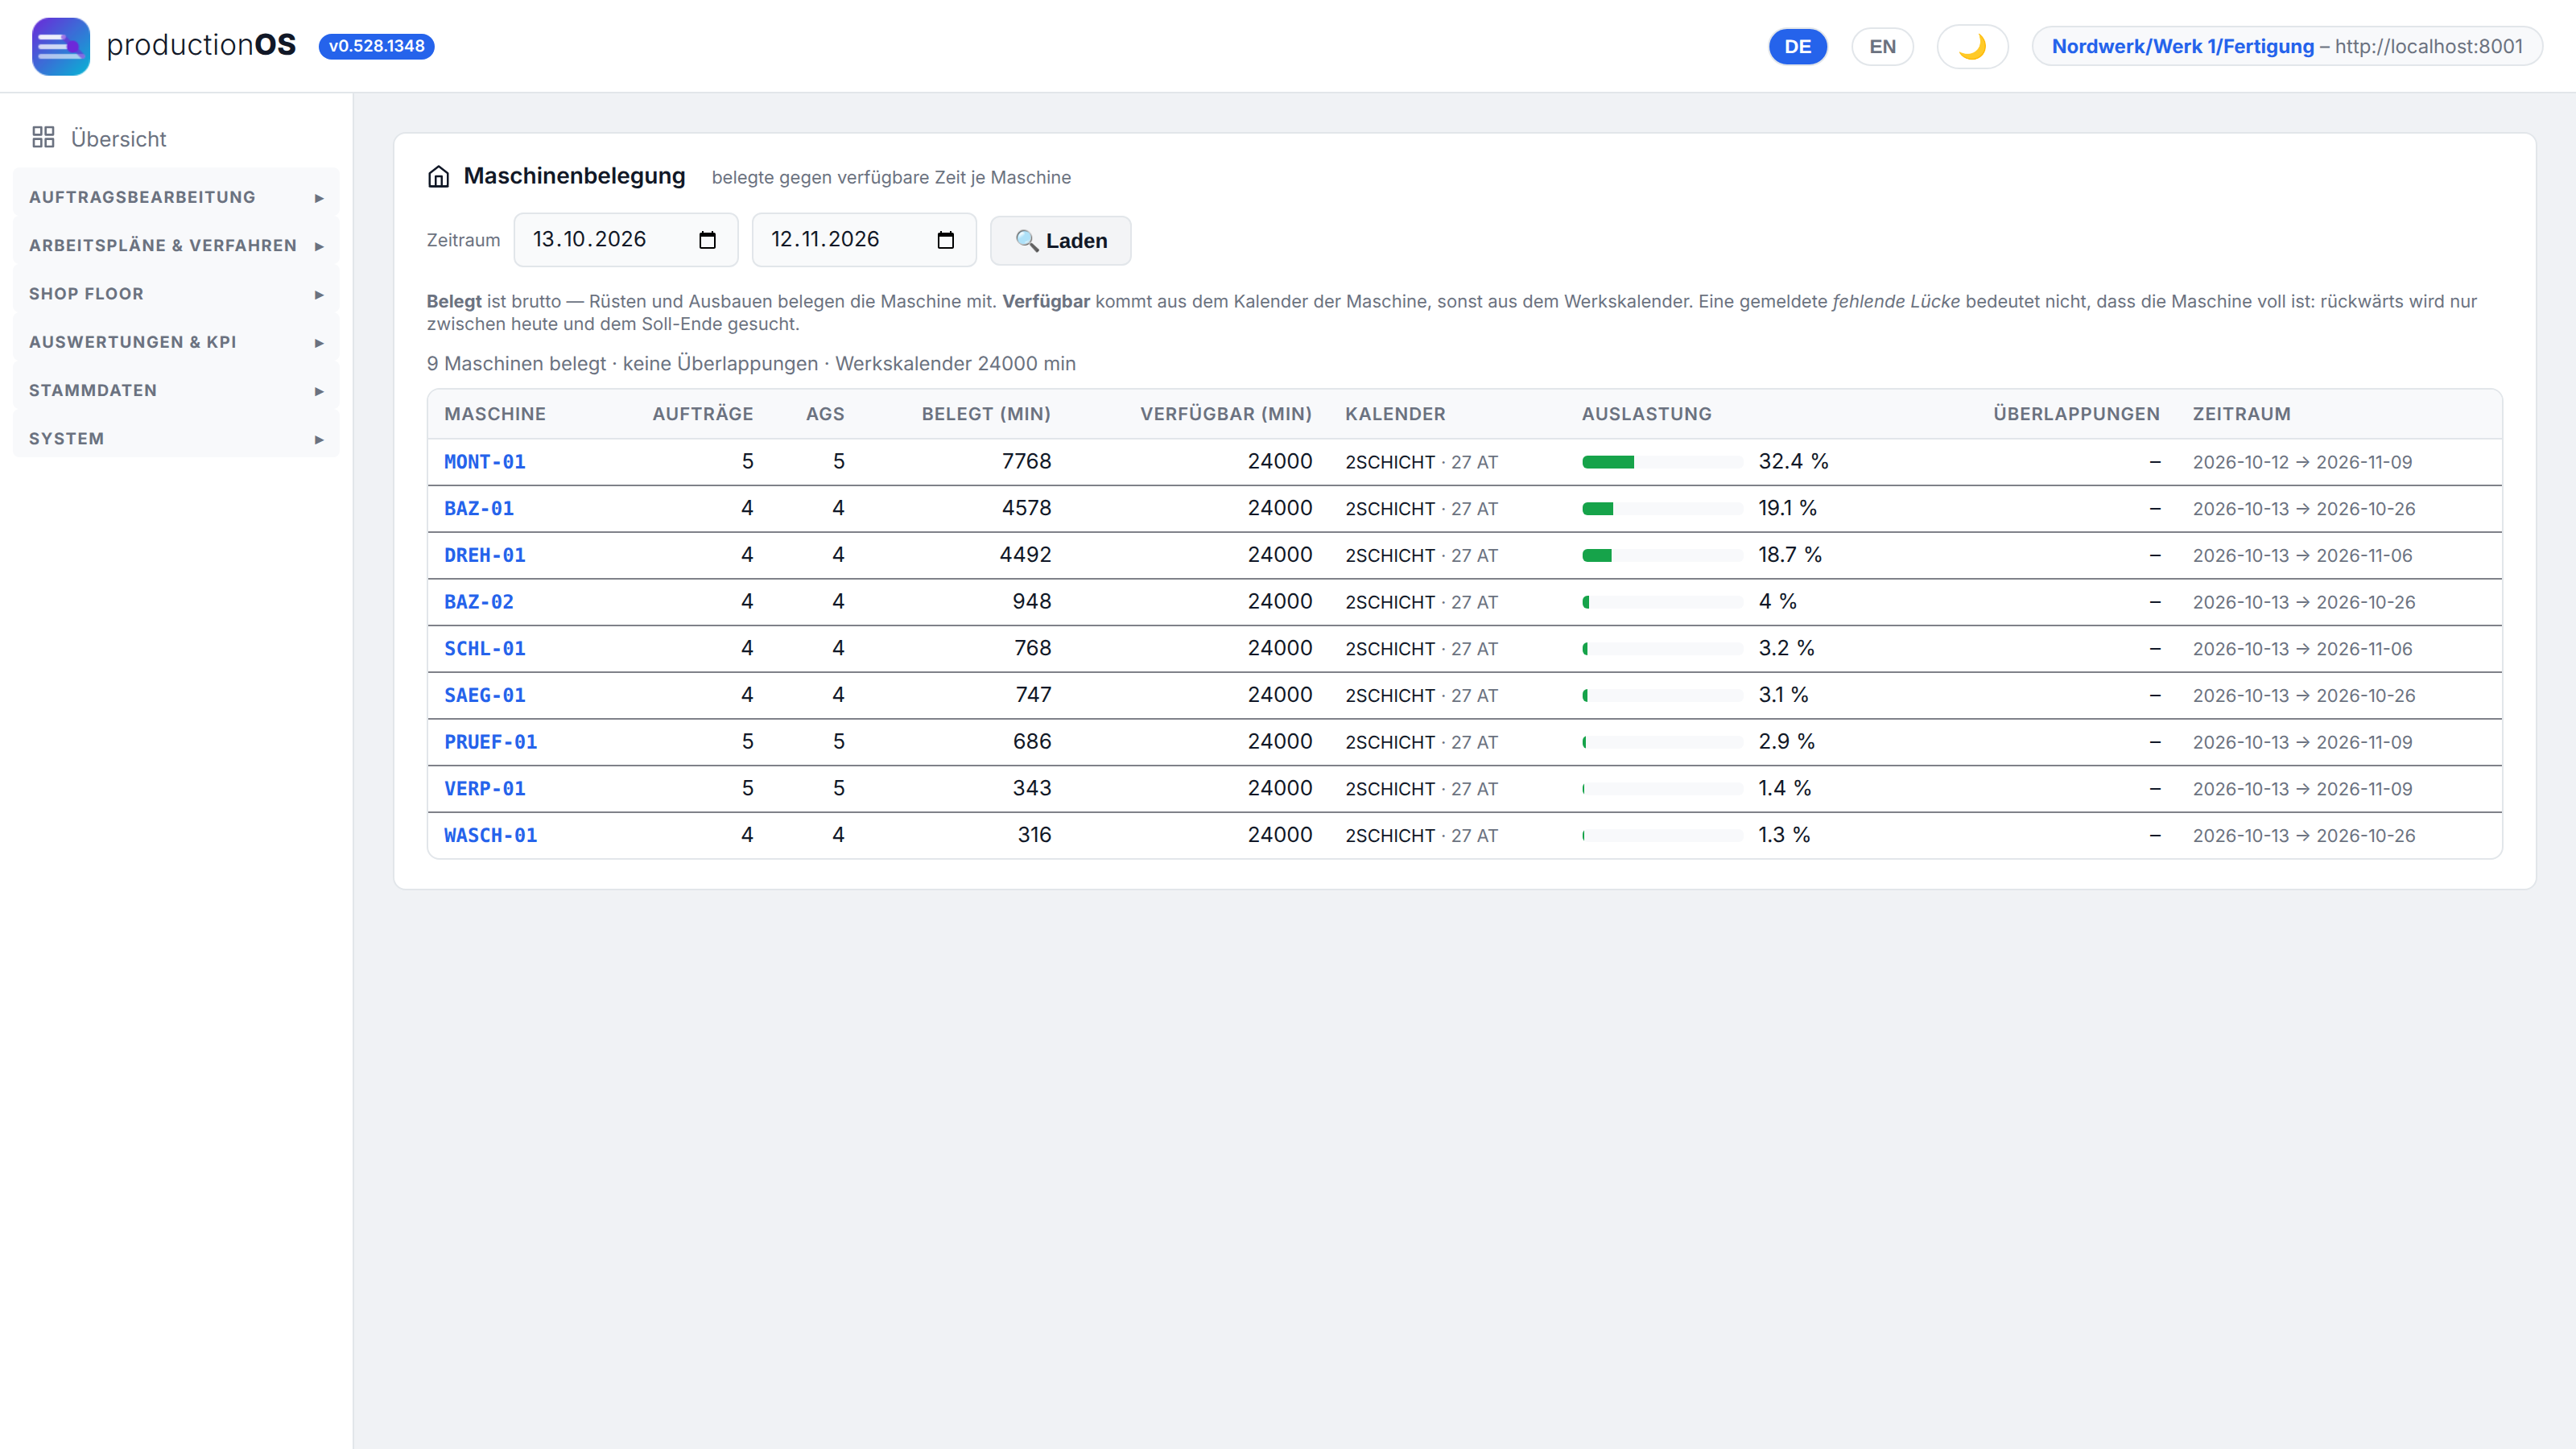Viewport: 2576px width, 1449px height.
Task: Expand Auswertungen & KPI menu
Action: (x=176, y=342)
